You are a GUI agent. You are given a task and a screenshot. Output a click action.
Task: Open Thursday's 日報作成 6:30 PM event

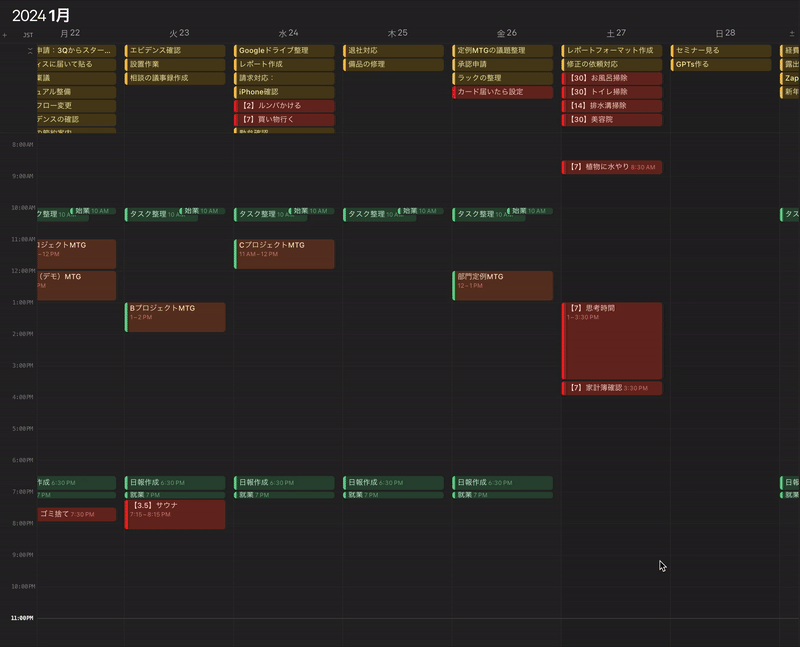pyautogui.click(x=393, y=483)
